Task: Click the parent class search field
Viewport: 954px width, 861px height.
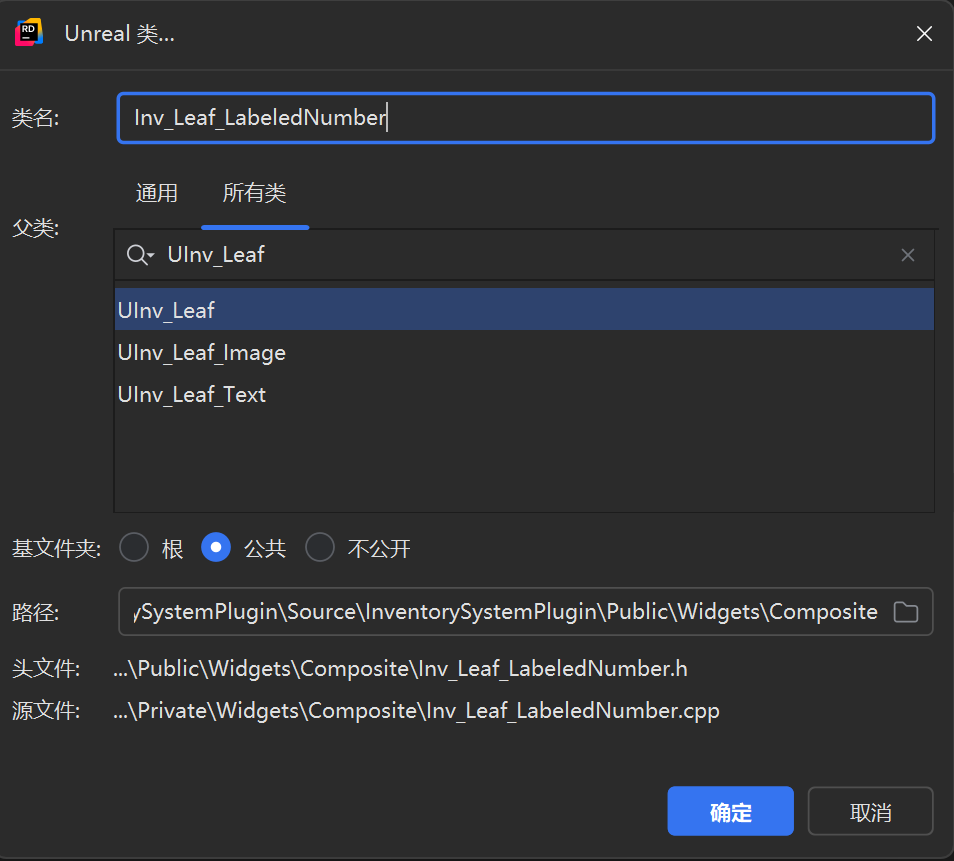Action: [x=524, y=254]
